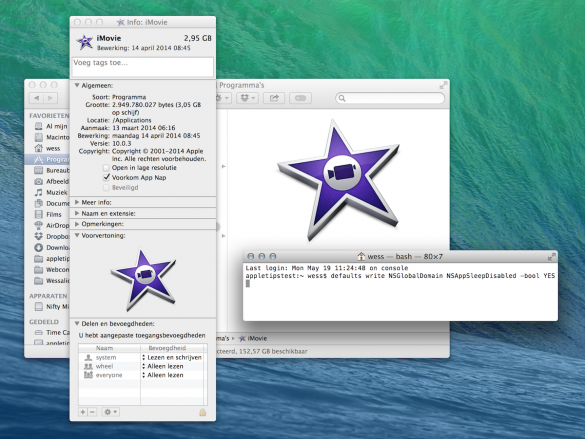Screen dimensions: 585x439
Task: Open Downloads in Finder sidebar
Action: click(x=51, y=247)
